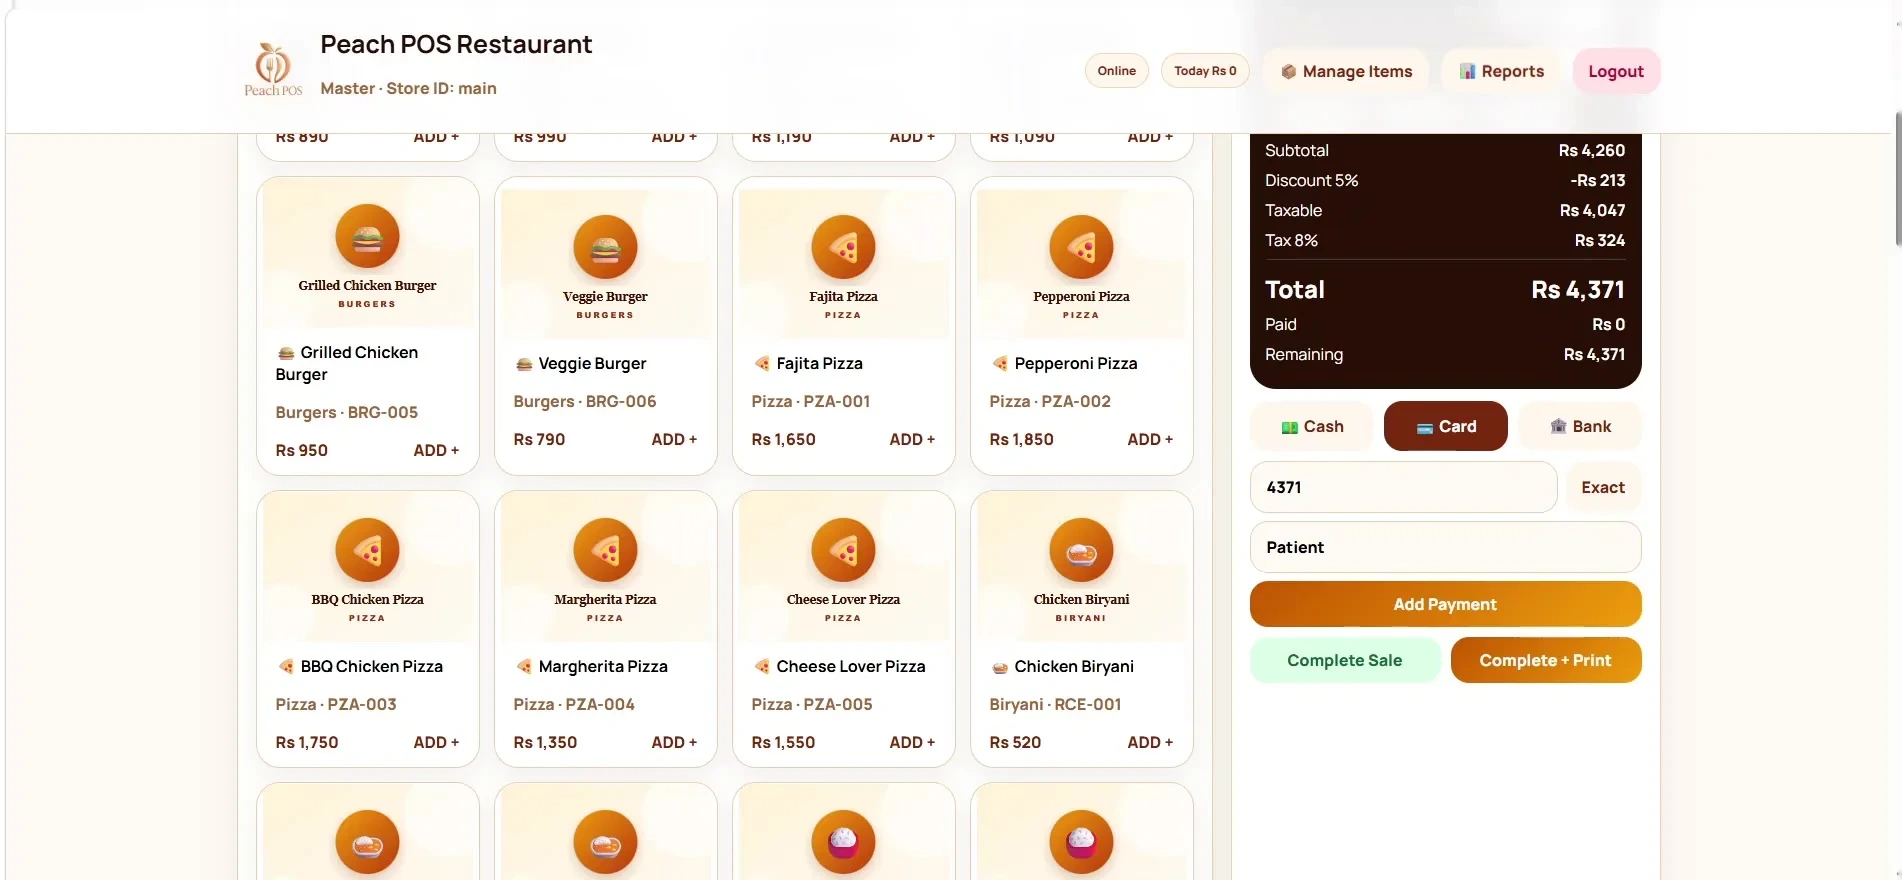Select Bank payment method
Viewport: 1902px width, 880px height.
[1580, 426]
